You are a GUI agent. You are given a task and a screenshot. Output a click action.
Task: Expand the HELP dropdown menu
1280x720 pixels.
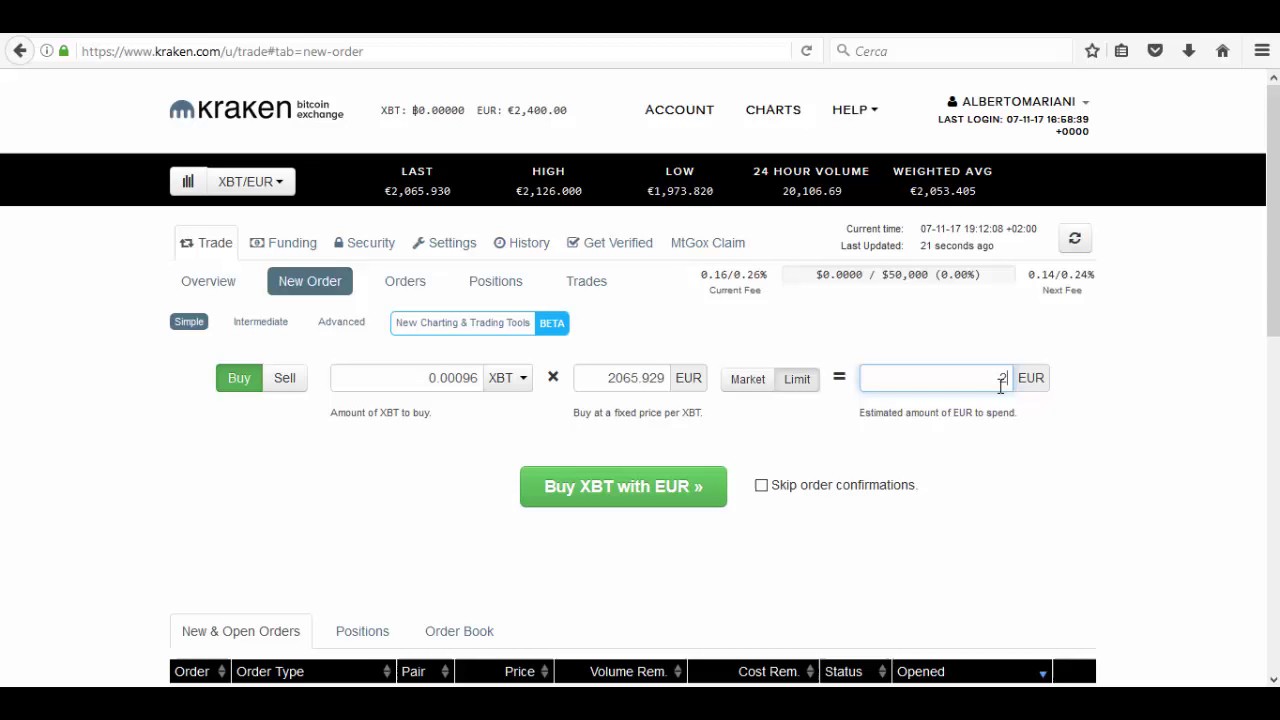(854, 109)
